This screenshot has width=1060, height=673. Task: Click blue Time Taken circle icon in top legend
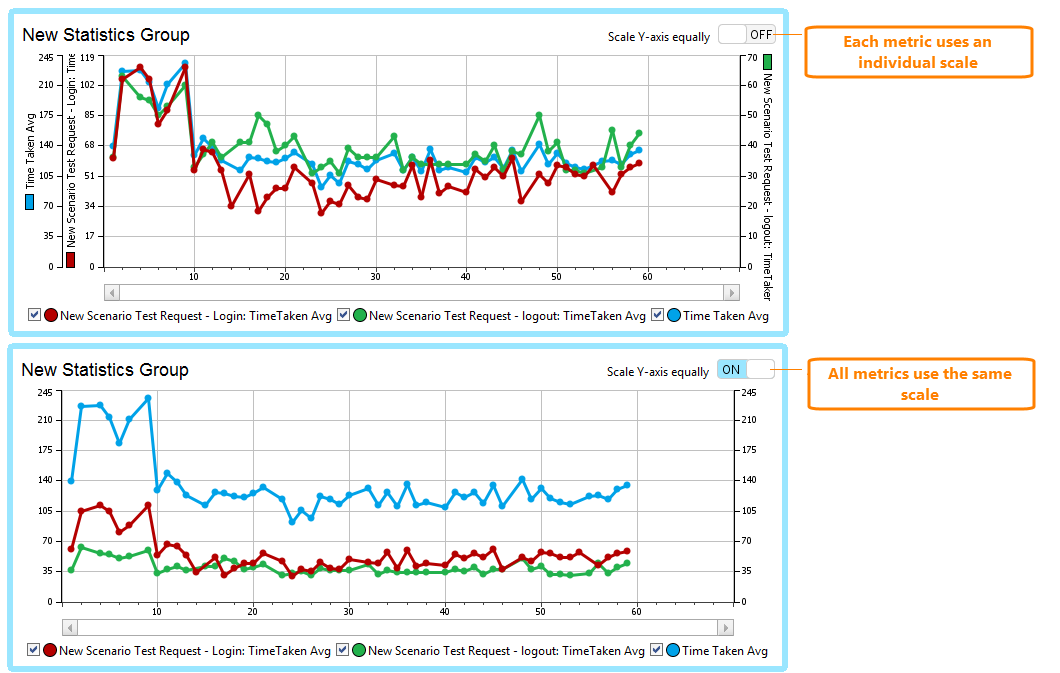pyautogui.click(x=673, y=315)
